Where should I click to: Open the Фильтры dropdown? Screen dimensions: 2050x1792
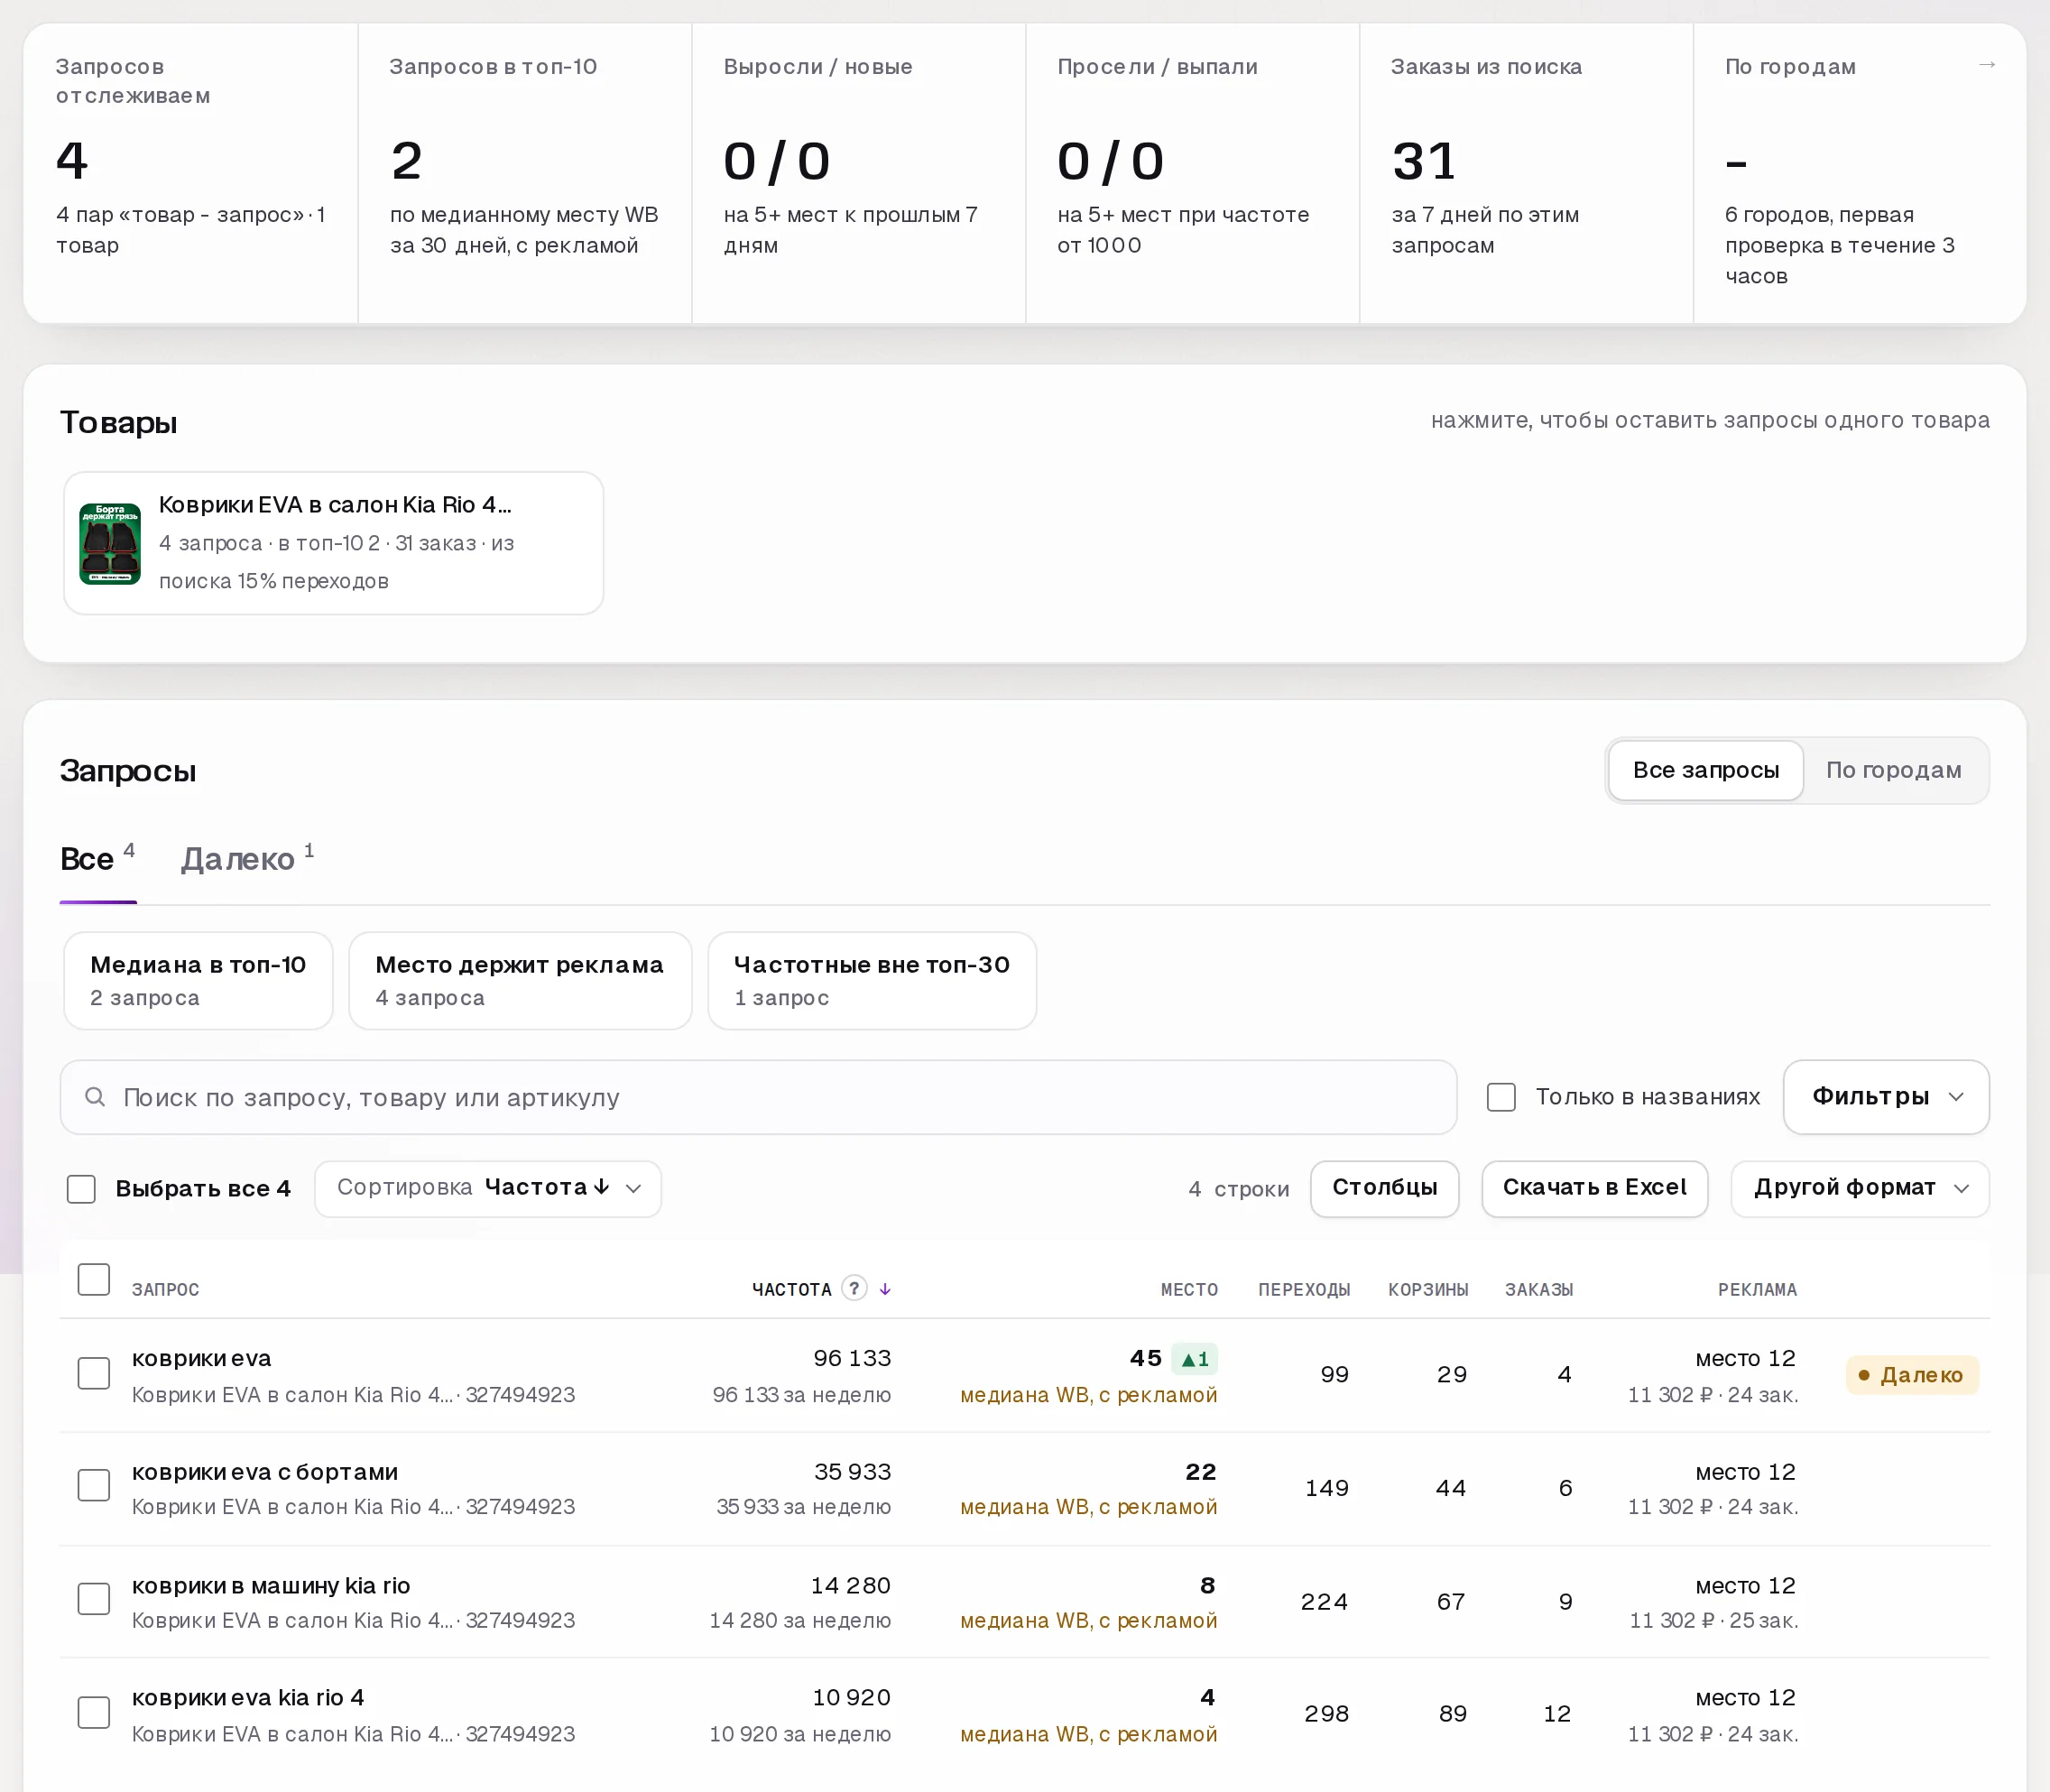(1885, 1097)
